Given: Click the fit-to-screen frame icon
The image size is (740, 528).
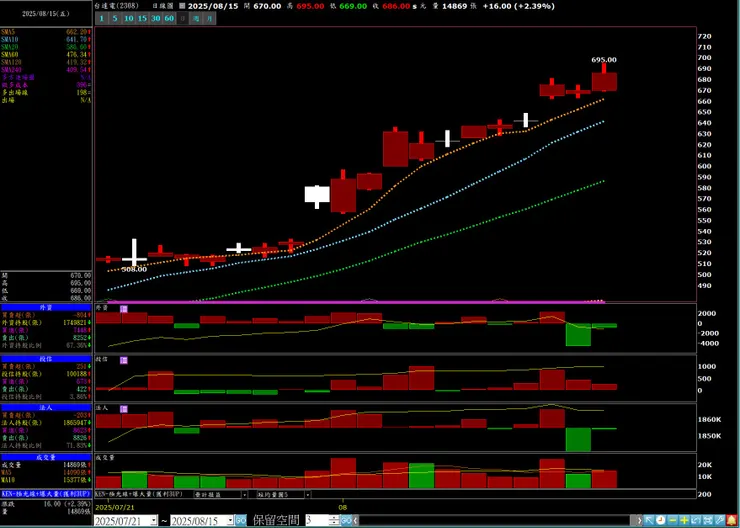Looking at the screenshot, I should click(708, 520).
